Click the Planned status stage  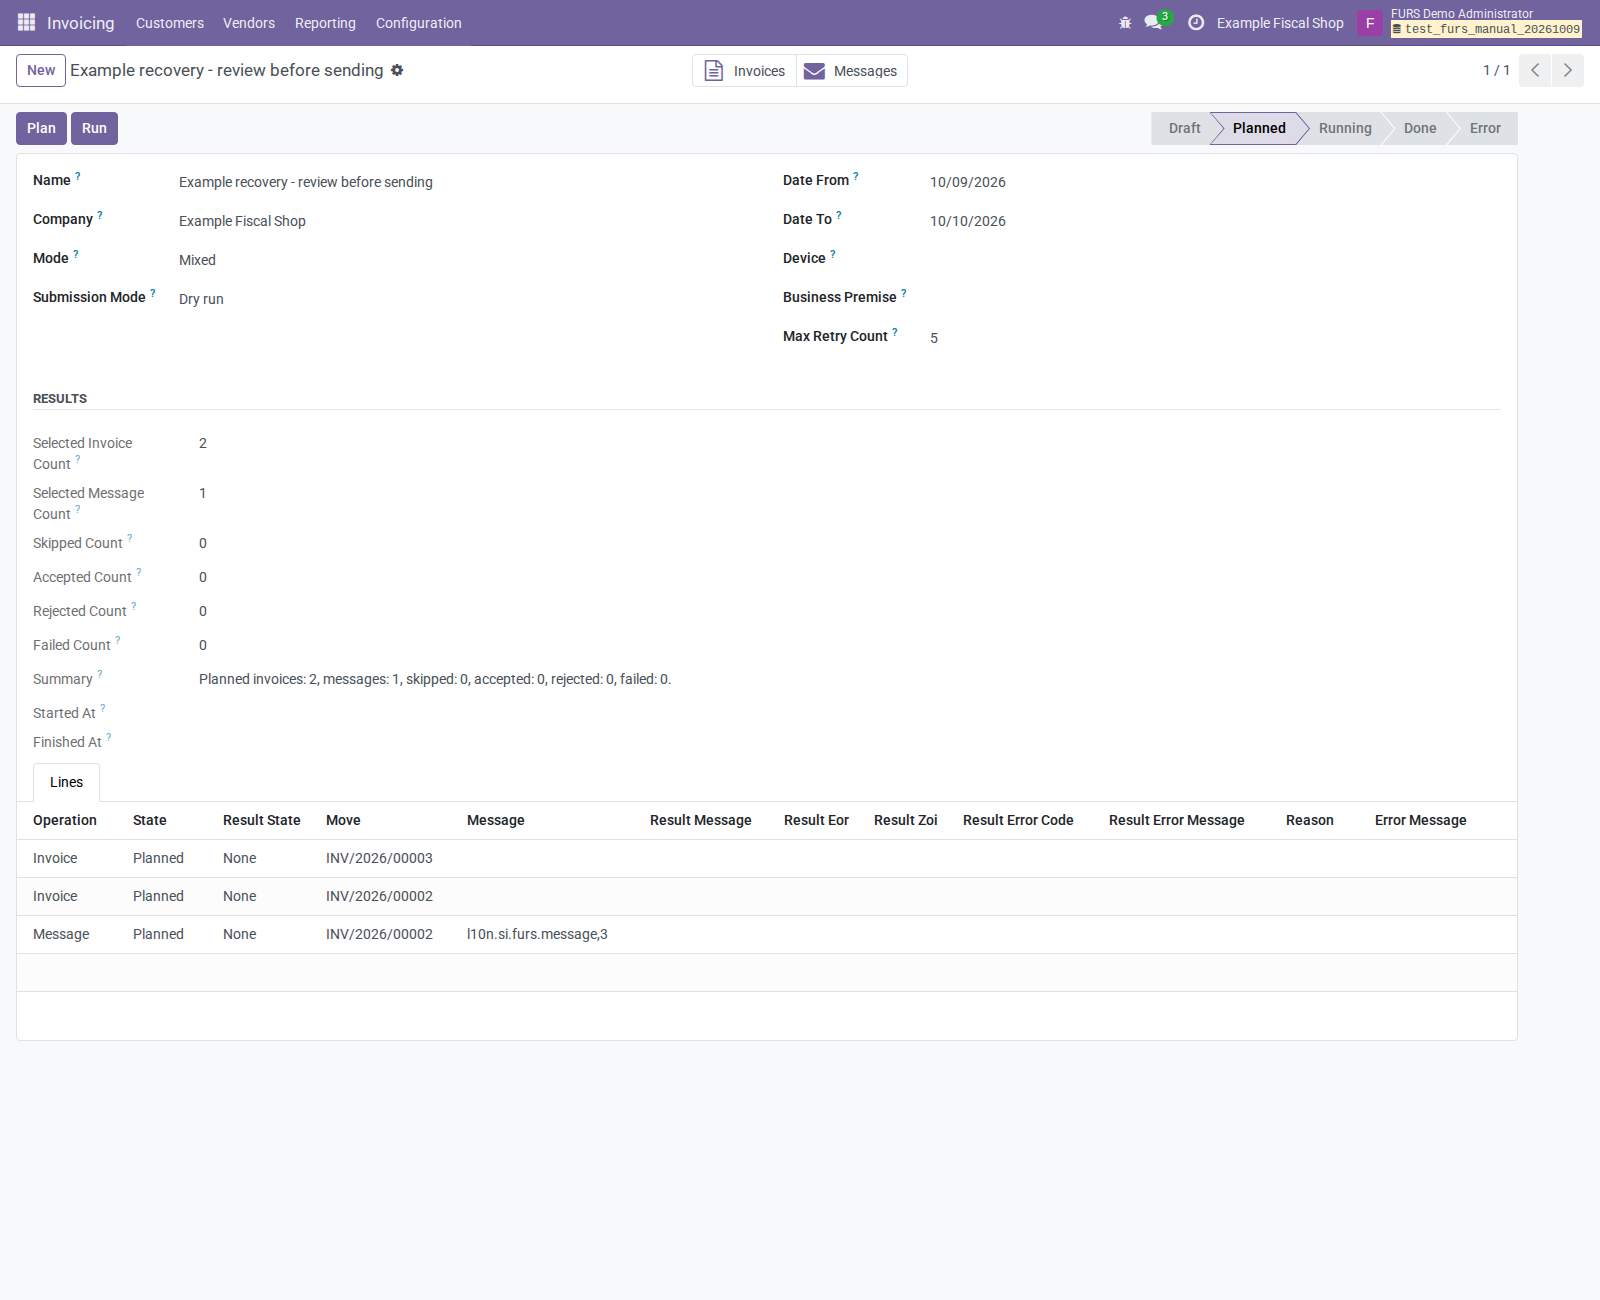[x=1259, y=128]
